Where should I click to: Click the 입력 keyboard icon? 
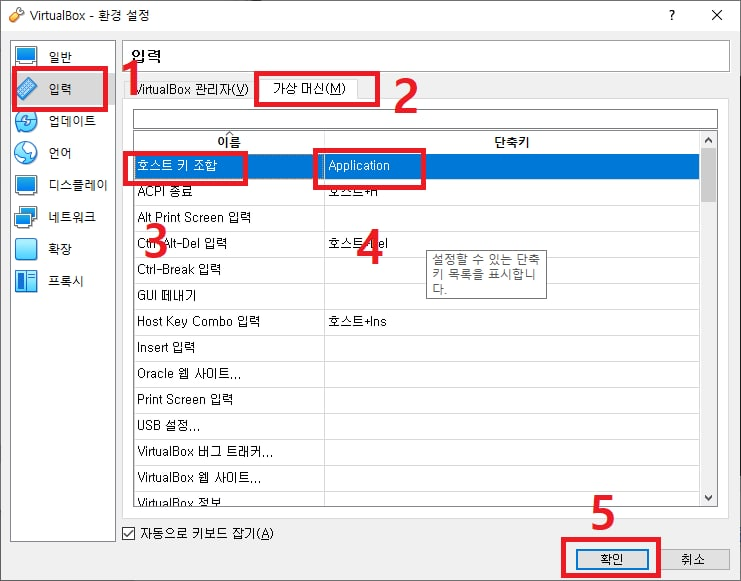26,88
